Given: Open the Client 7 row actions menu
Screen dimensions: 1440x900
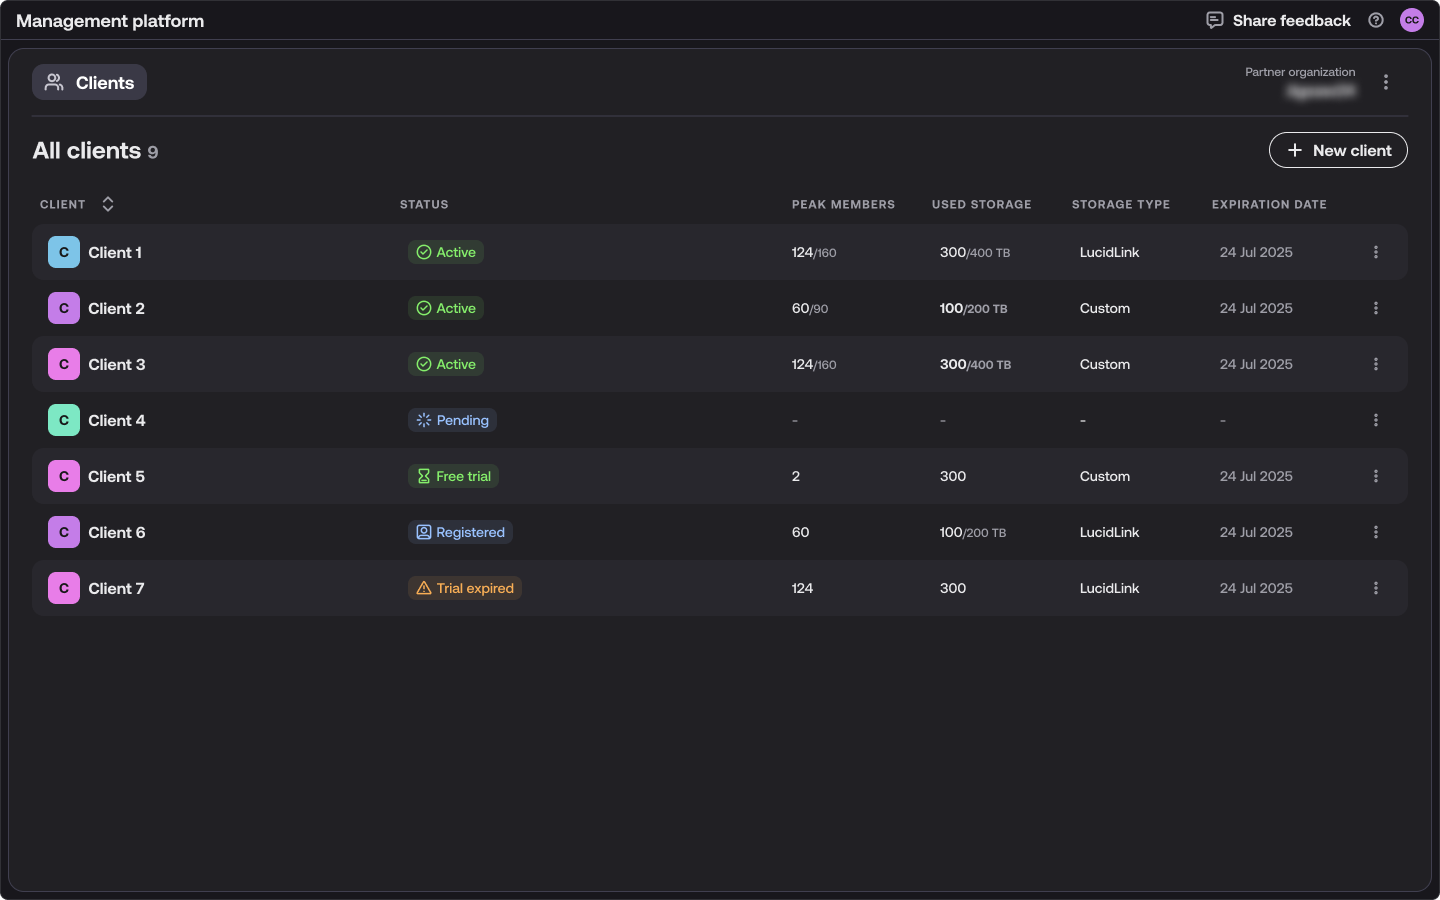Looking at the screenshot, I should pyautogui.click(x=1376, y=588).
